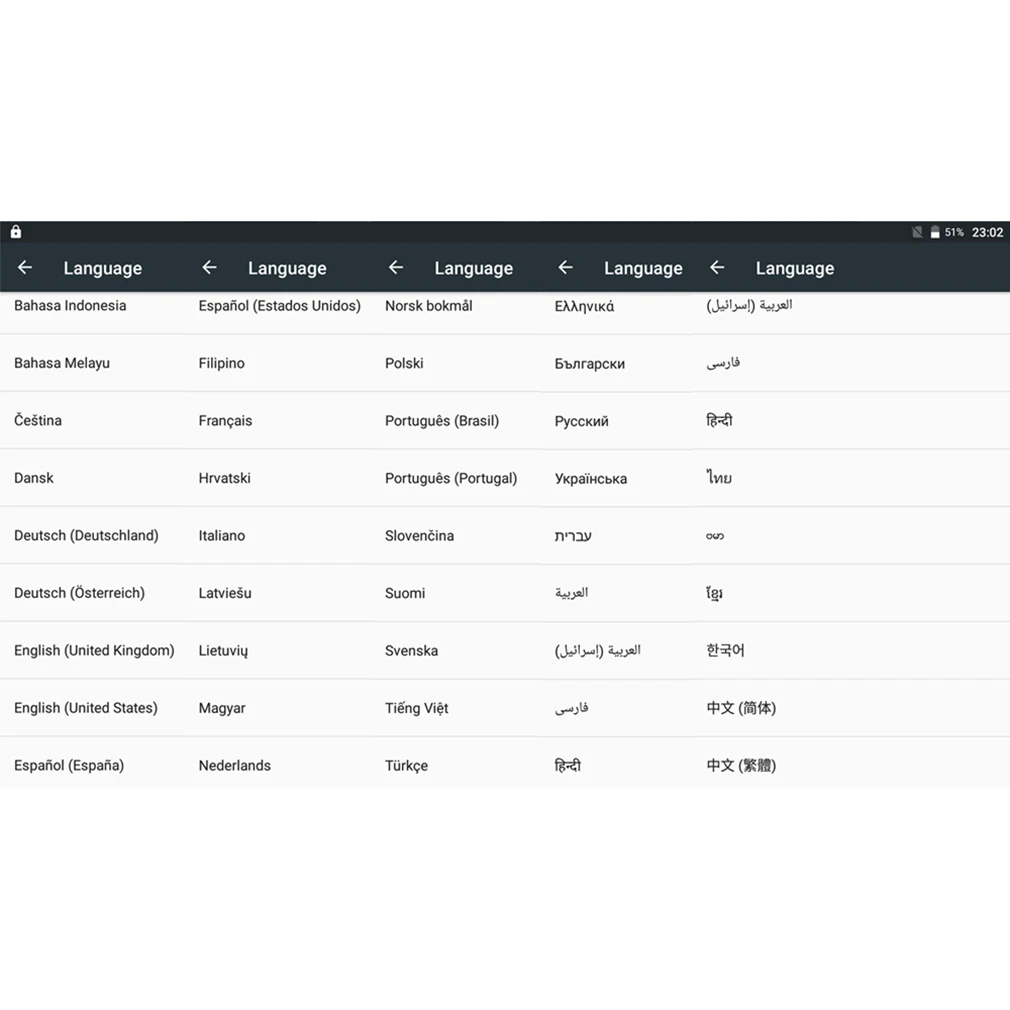Choose Italiano language

(x=222, y=535)
